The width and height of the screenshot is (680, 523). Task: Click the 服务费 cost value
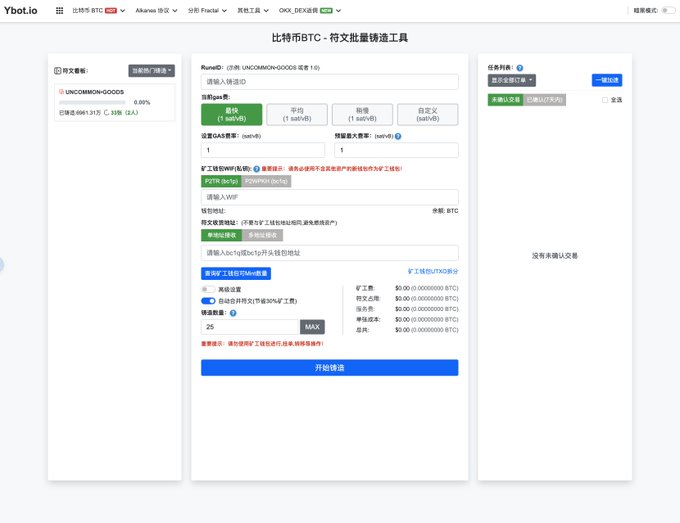(427, 309)
